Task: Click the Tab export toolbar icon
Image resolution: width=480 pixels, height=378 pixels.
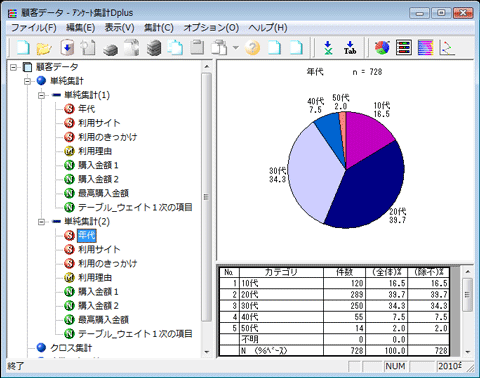Action: tap(350, 48)
